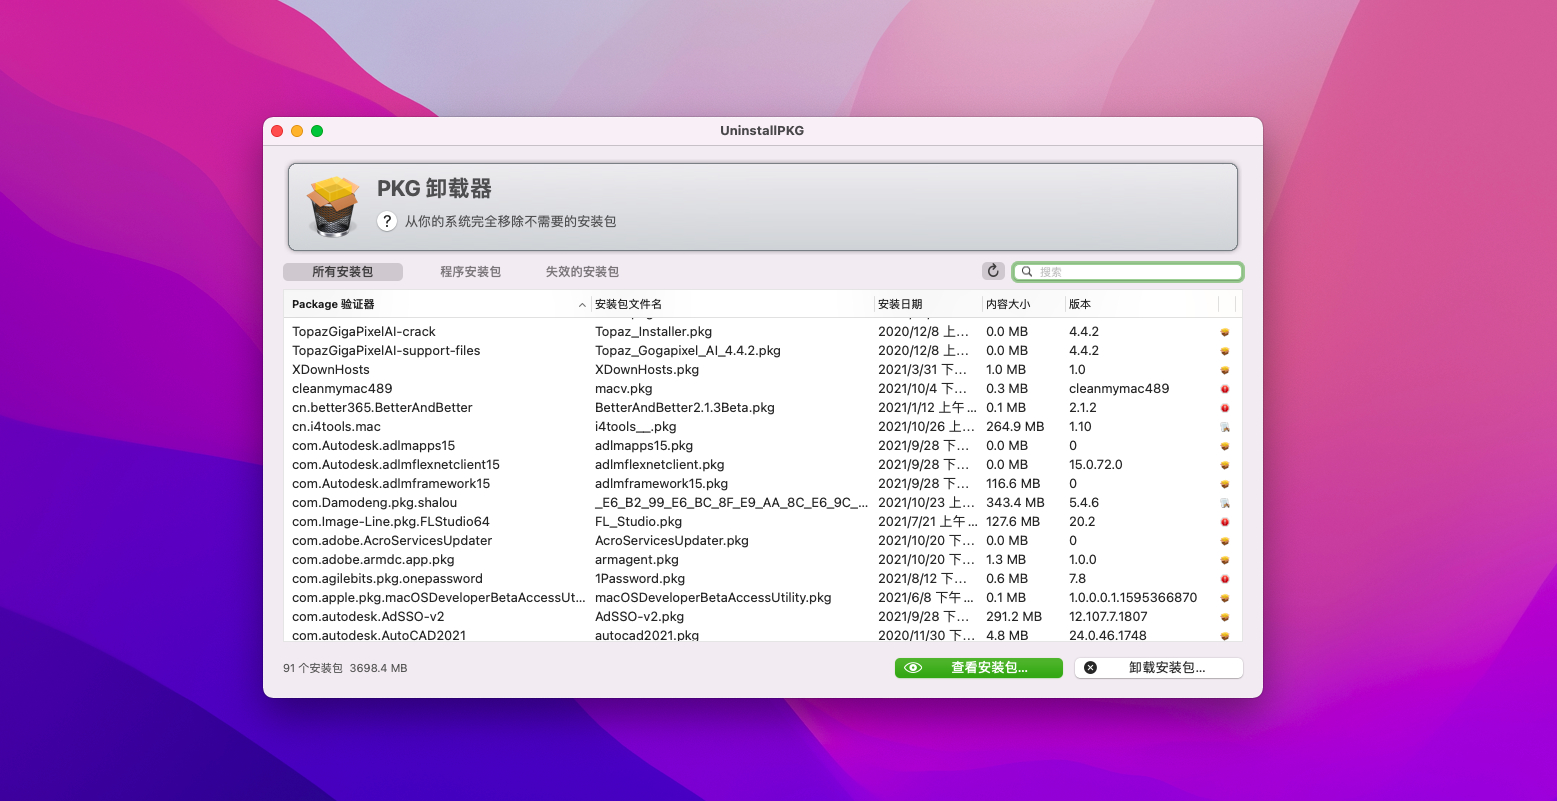Click size value 264.9 MB
The image size is (1557, 801).
1015,427
